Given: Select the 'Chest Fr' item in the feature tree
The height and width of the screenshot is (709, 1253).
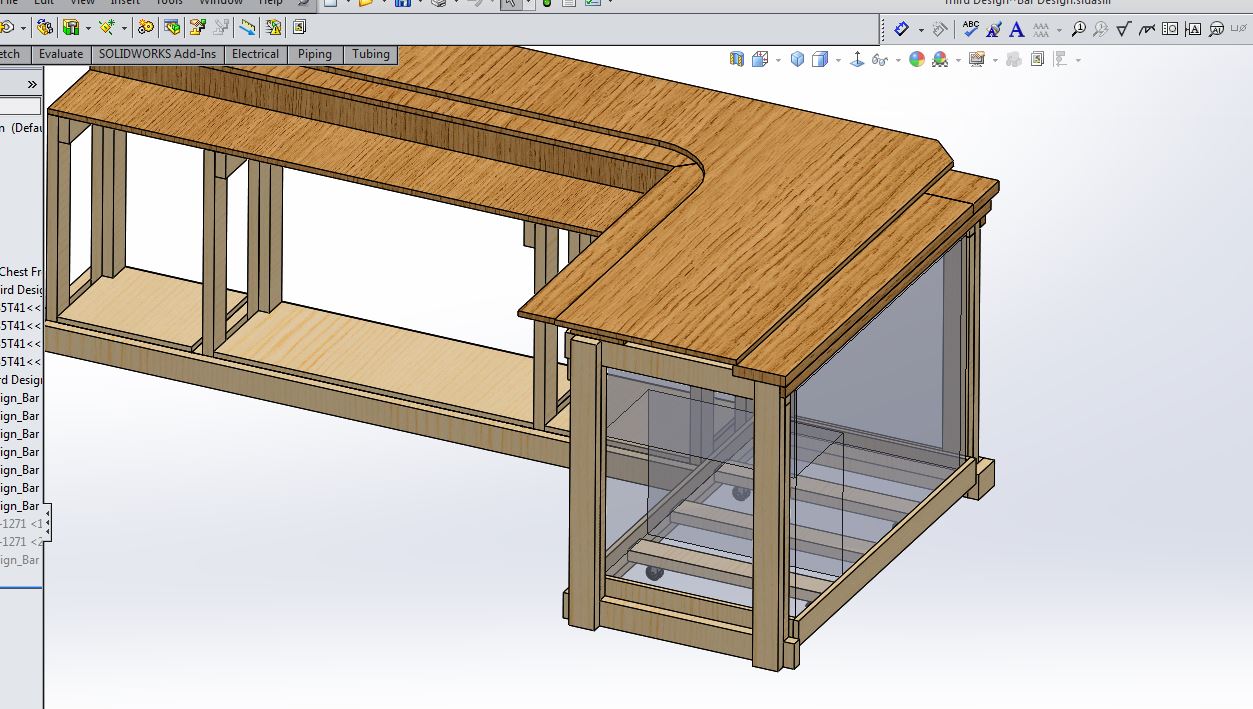Looking at the screenshot, I should 21,272.
